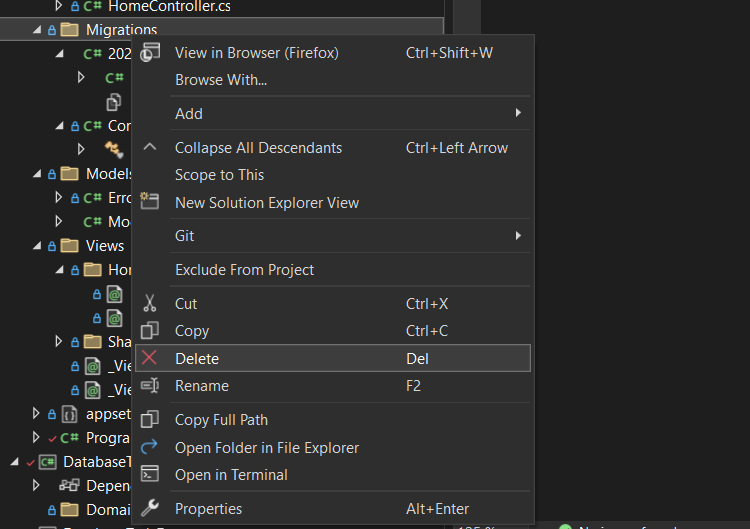Select Scope to This menu entry
750x529 pixels.
[x=219, y=175]
